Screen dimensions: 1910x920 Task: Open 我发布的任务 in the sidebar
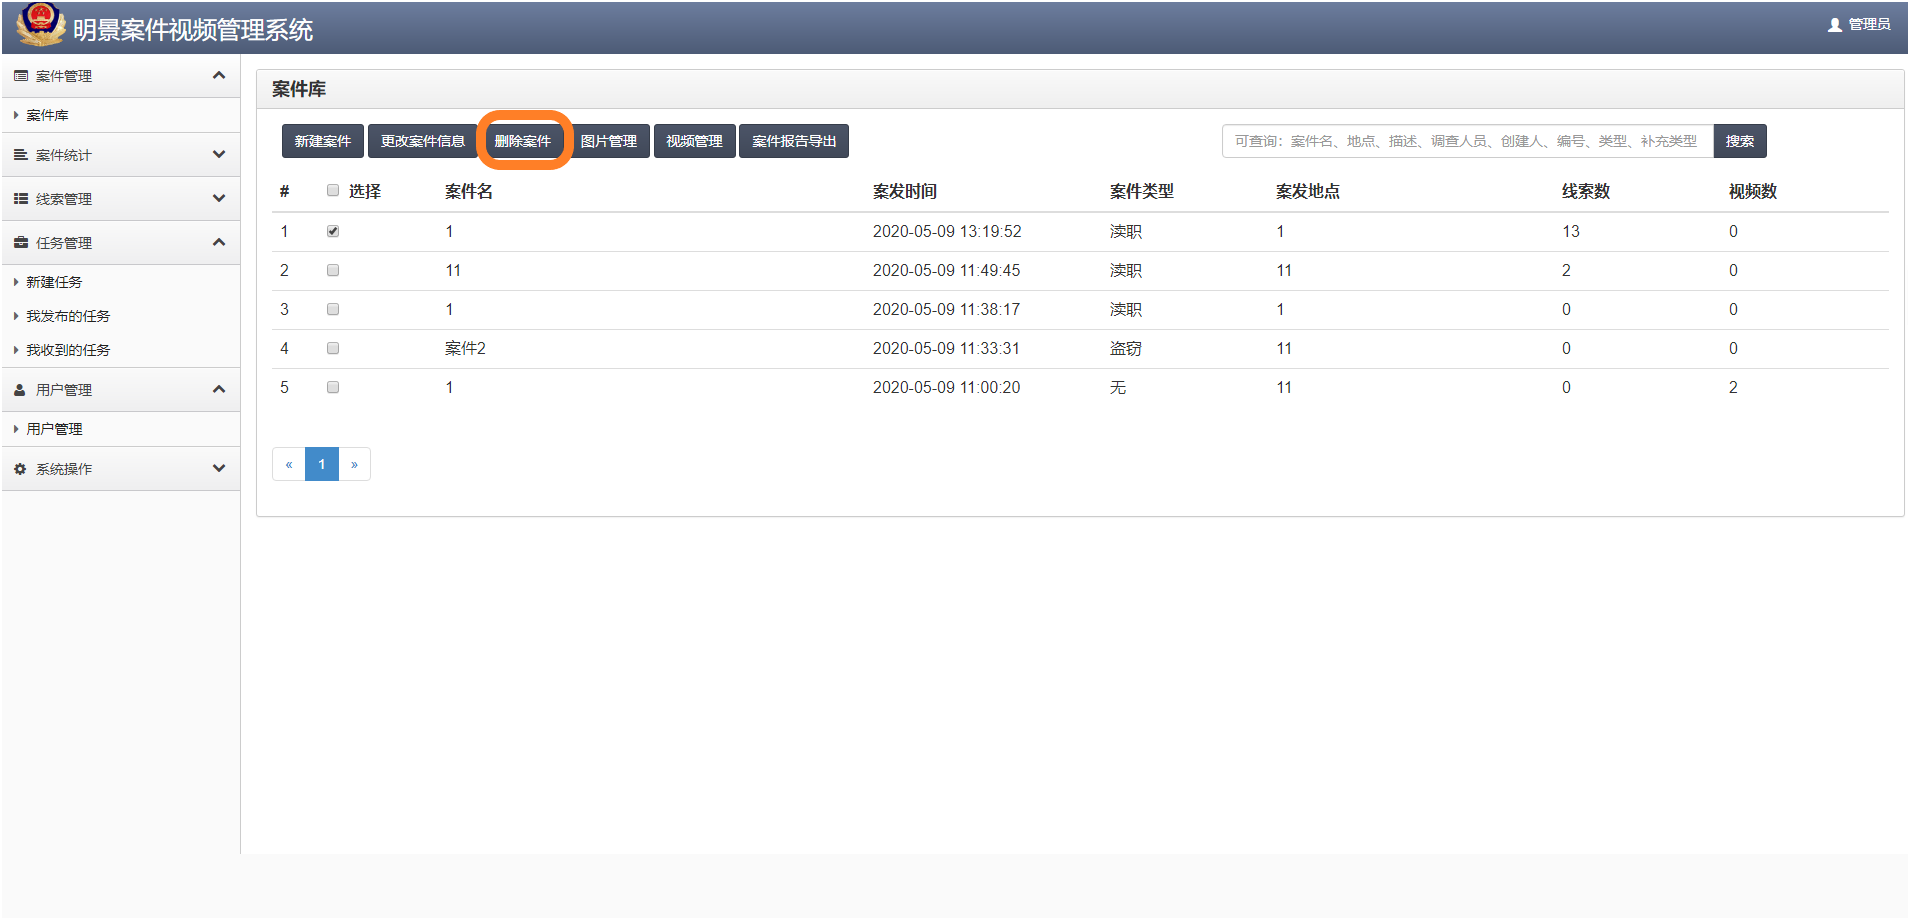point(67,315)
